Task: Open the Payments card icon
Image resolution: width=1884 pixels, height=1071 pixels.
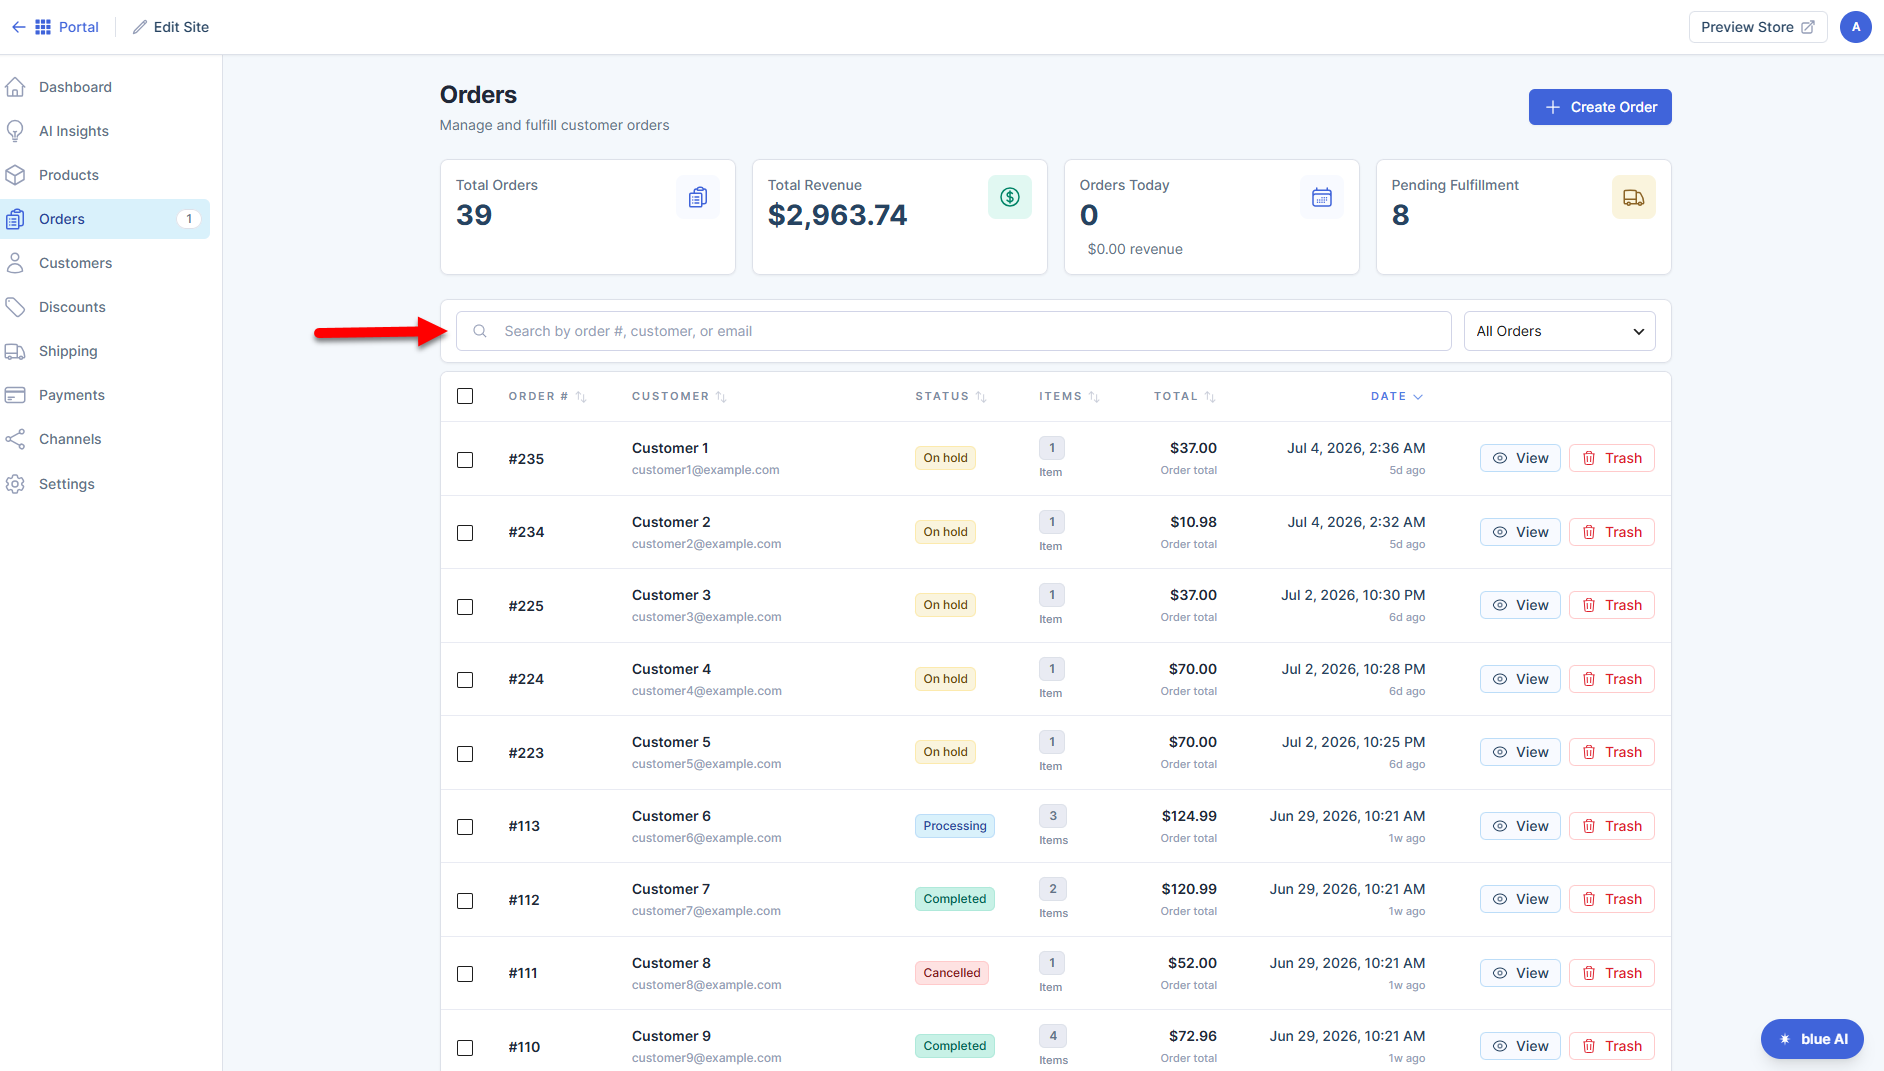Action: (15, 395)
